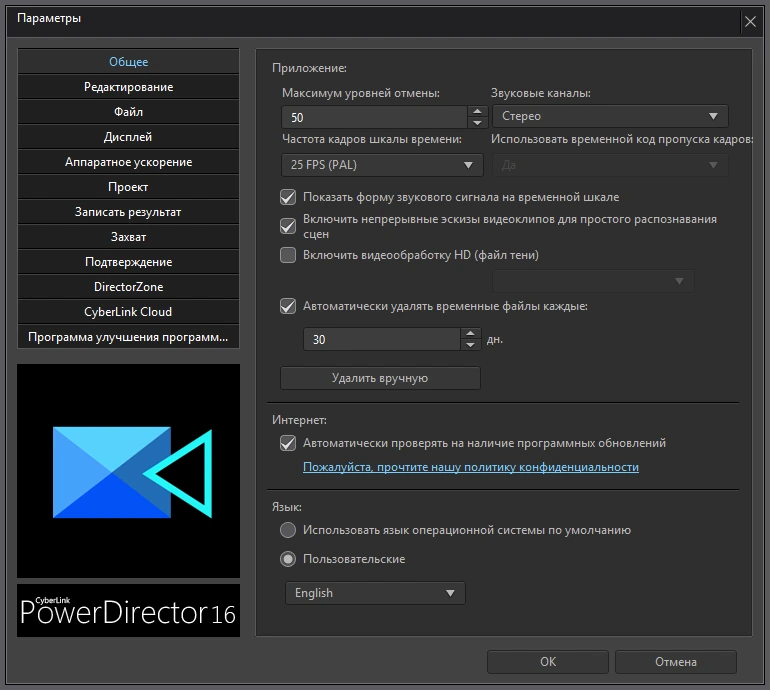Confirm settings with OK button
Viewport: 770px width, 690px height.
[548, 662]
